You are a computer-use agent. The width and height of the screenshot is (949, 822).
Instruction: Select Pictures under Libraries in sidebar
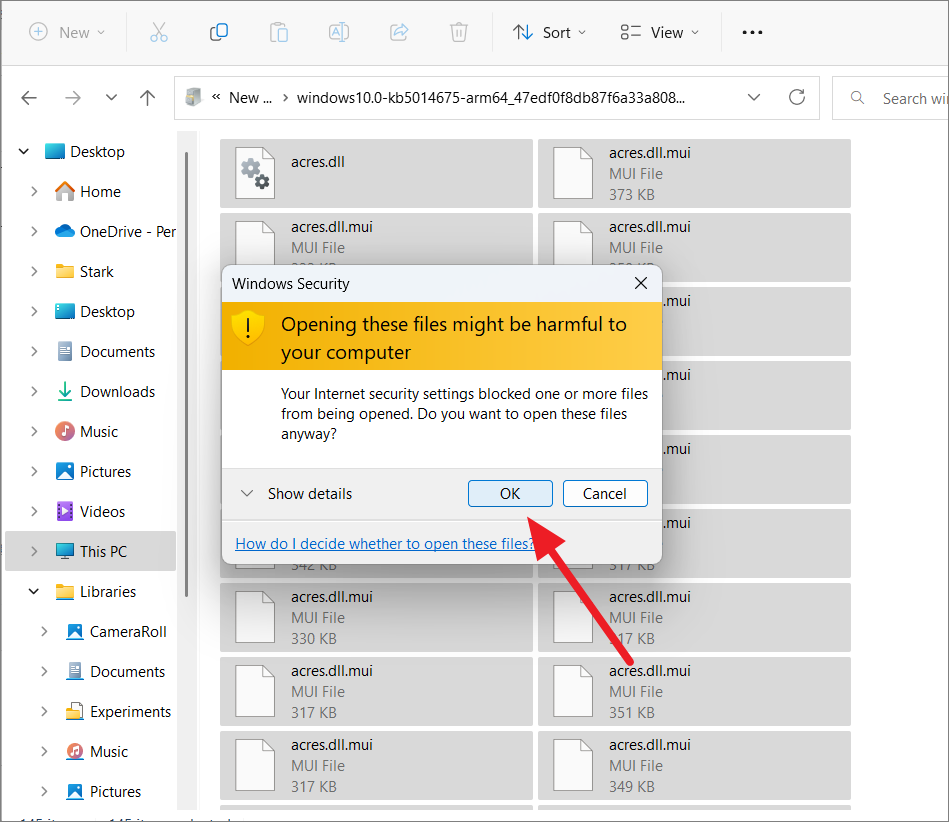pos(115,791)
